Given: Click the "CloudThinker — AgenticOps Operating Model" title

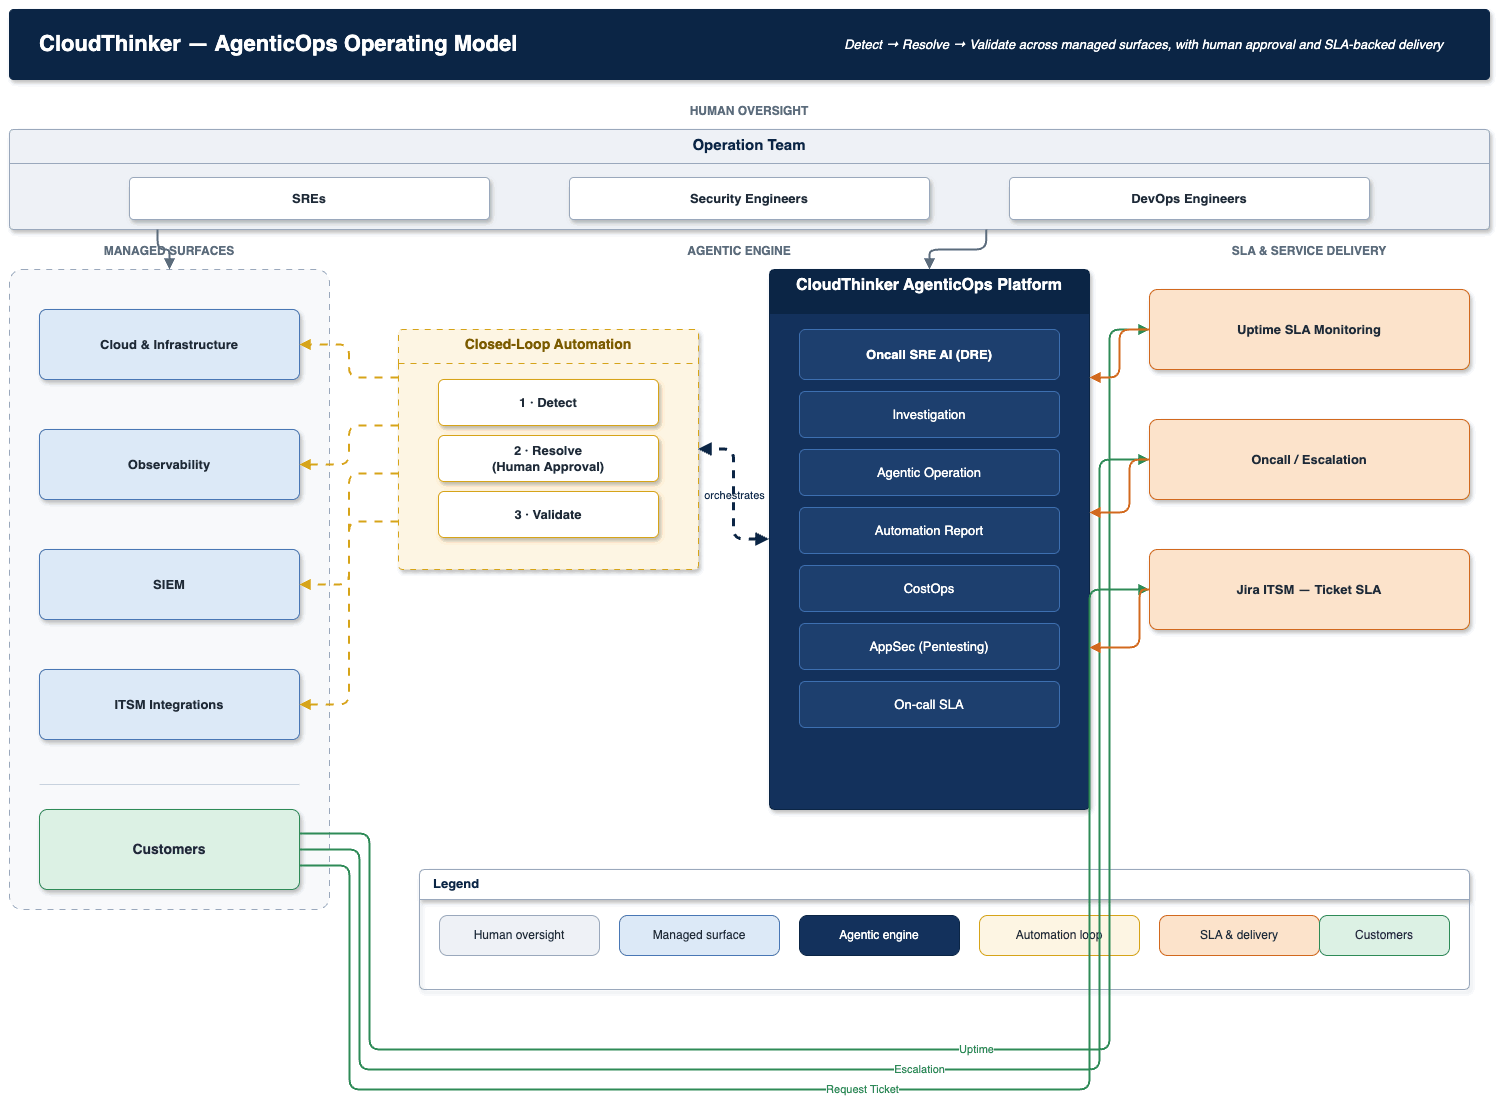Looking at the screenshot, I should [278, 44].
